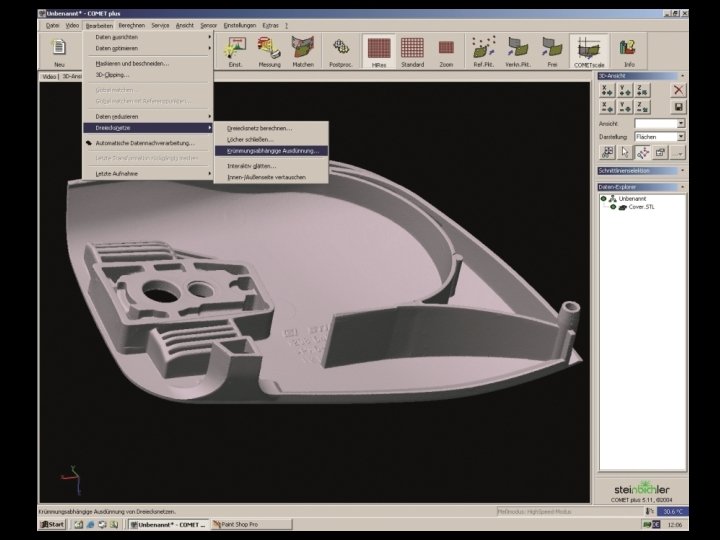Expand the Darstellung dropdown showing Flächen

[681, 137]
